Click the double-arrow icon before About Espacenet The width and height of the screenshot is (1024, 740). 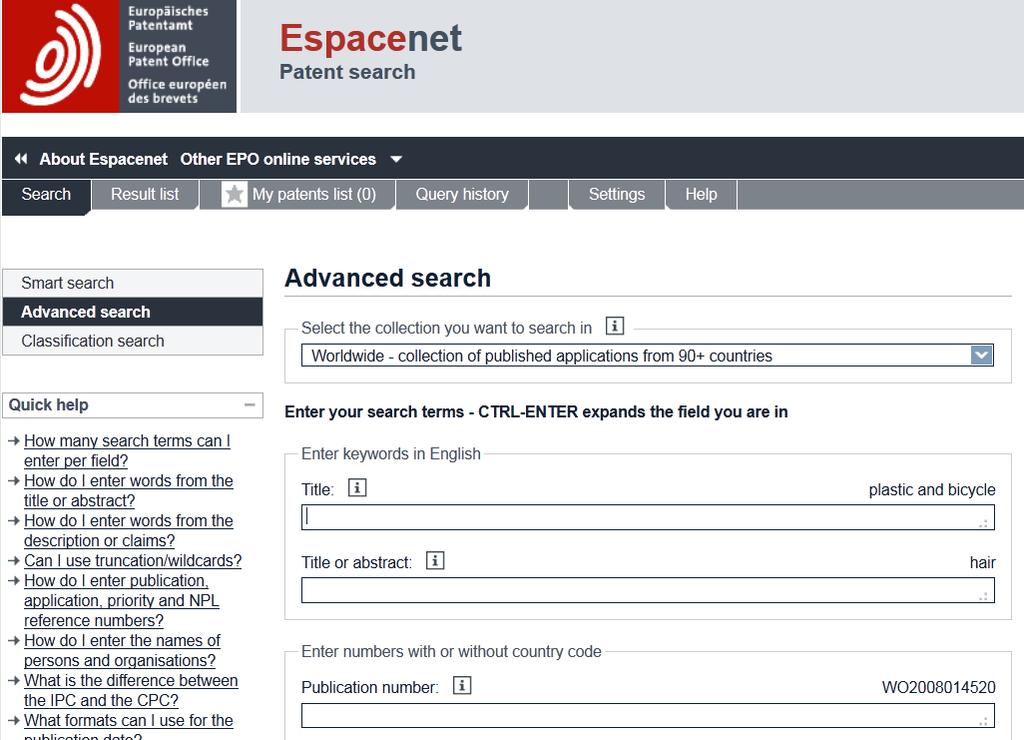[21, 159]
